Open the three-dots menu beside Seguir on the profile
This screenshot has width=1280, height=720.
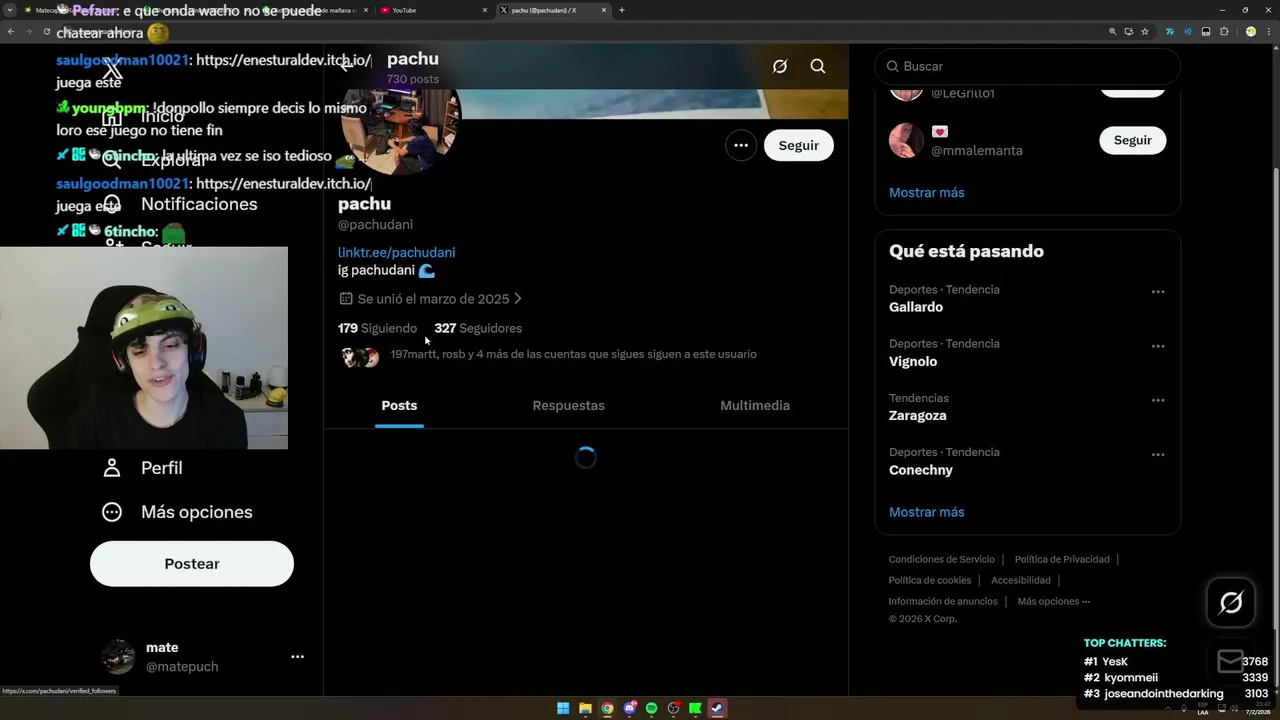(x=741, y=145)
